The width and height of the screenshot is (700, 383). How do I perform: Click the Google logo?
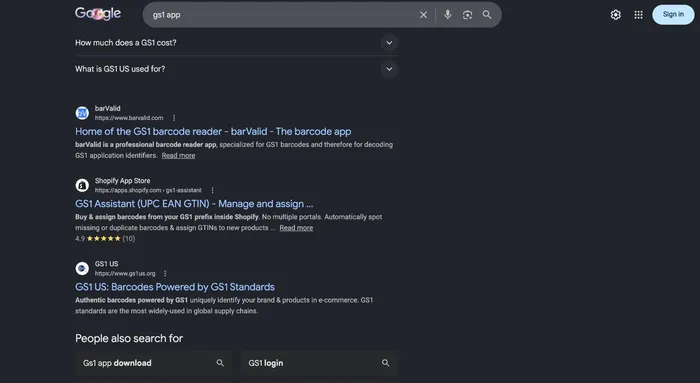click(98, 13)
